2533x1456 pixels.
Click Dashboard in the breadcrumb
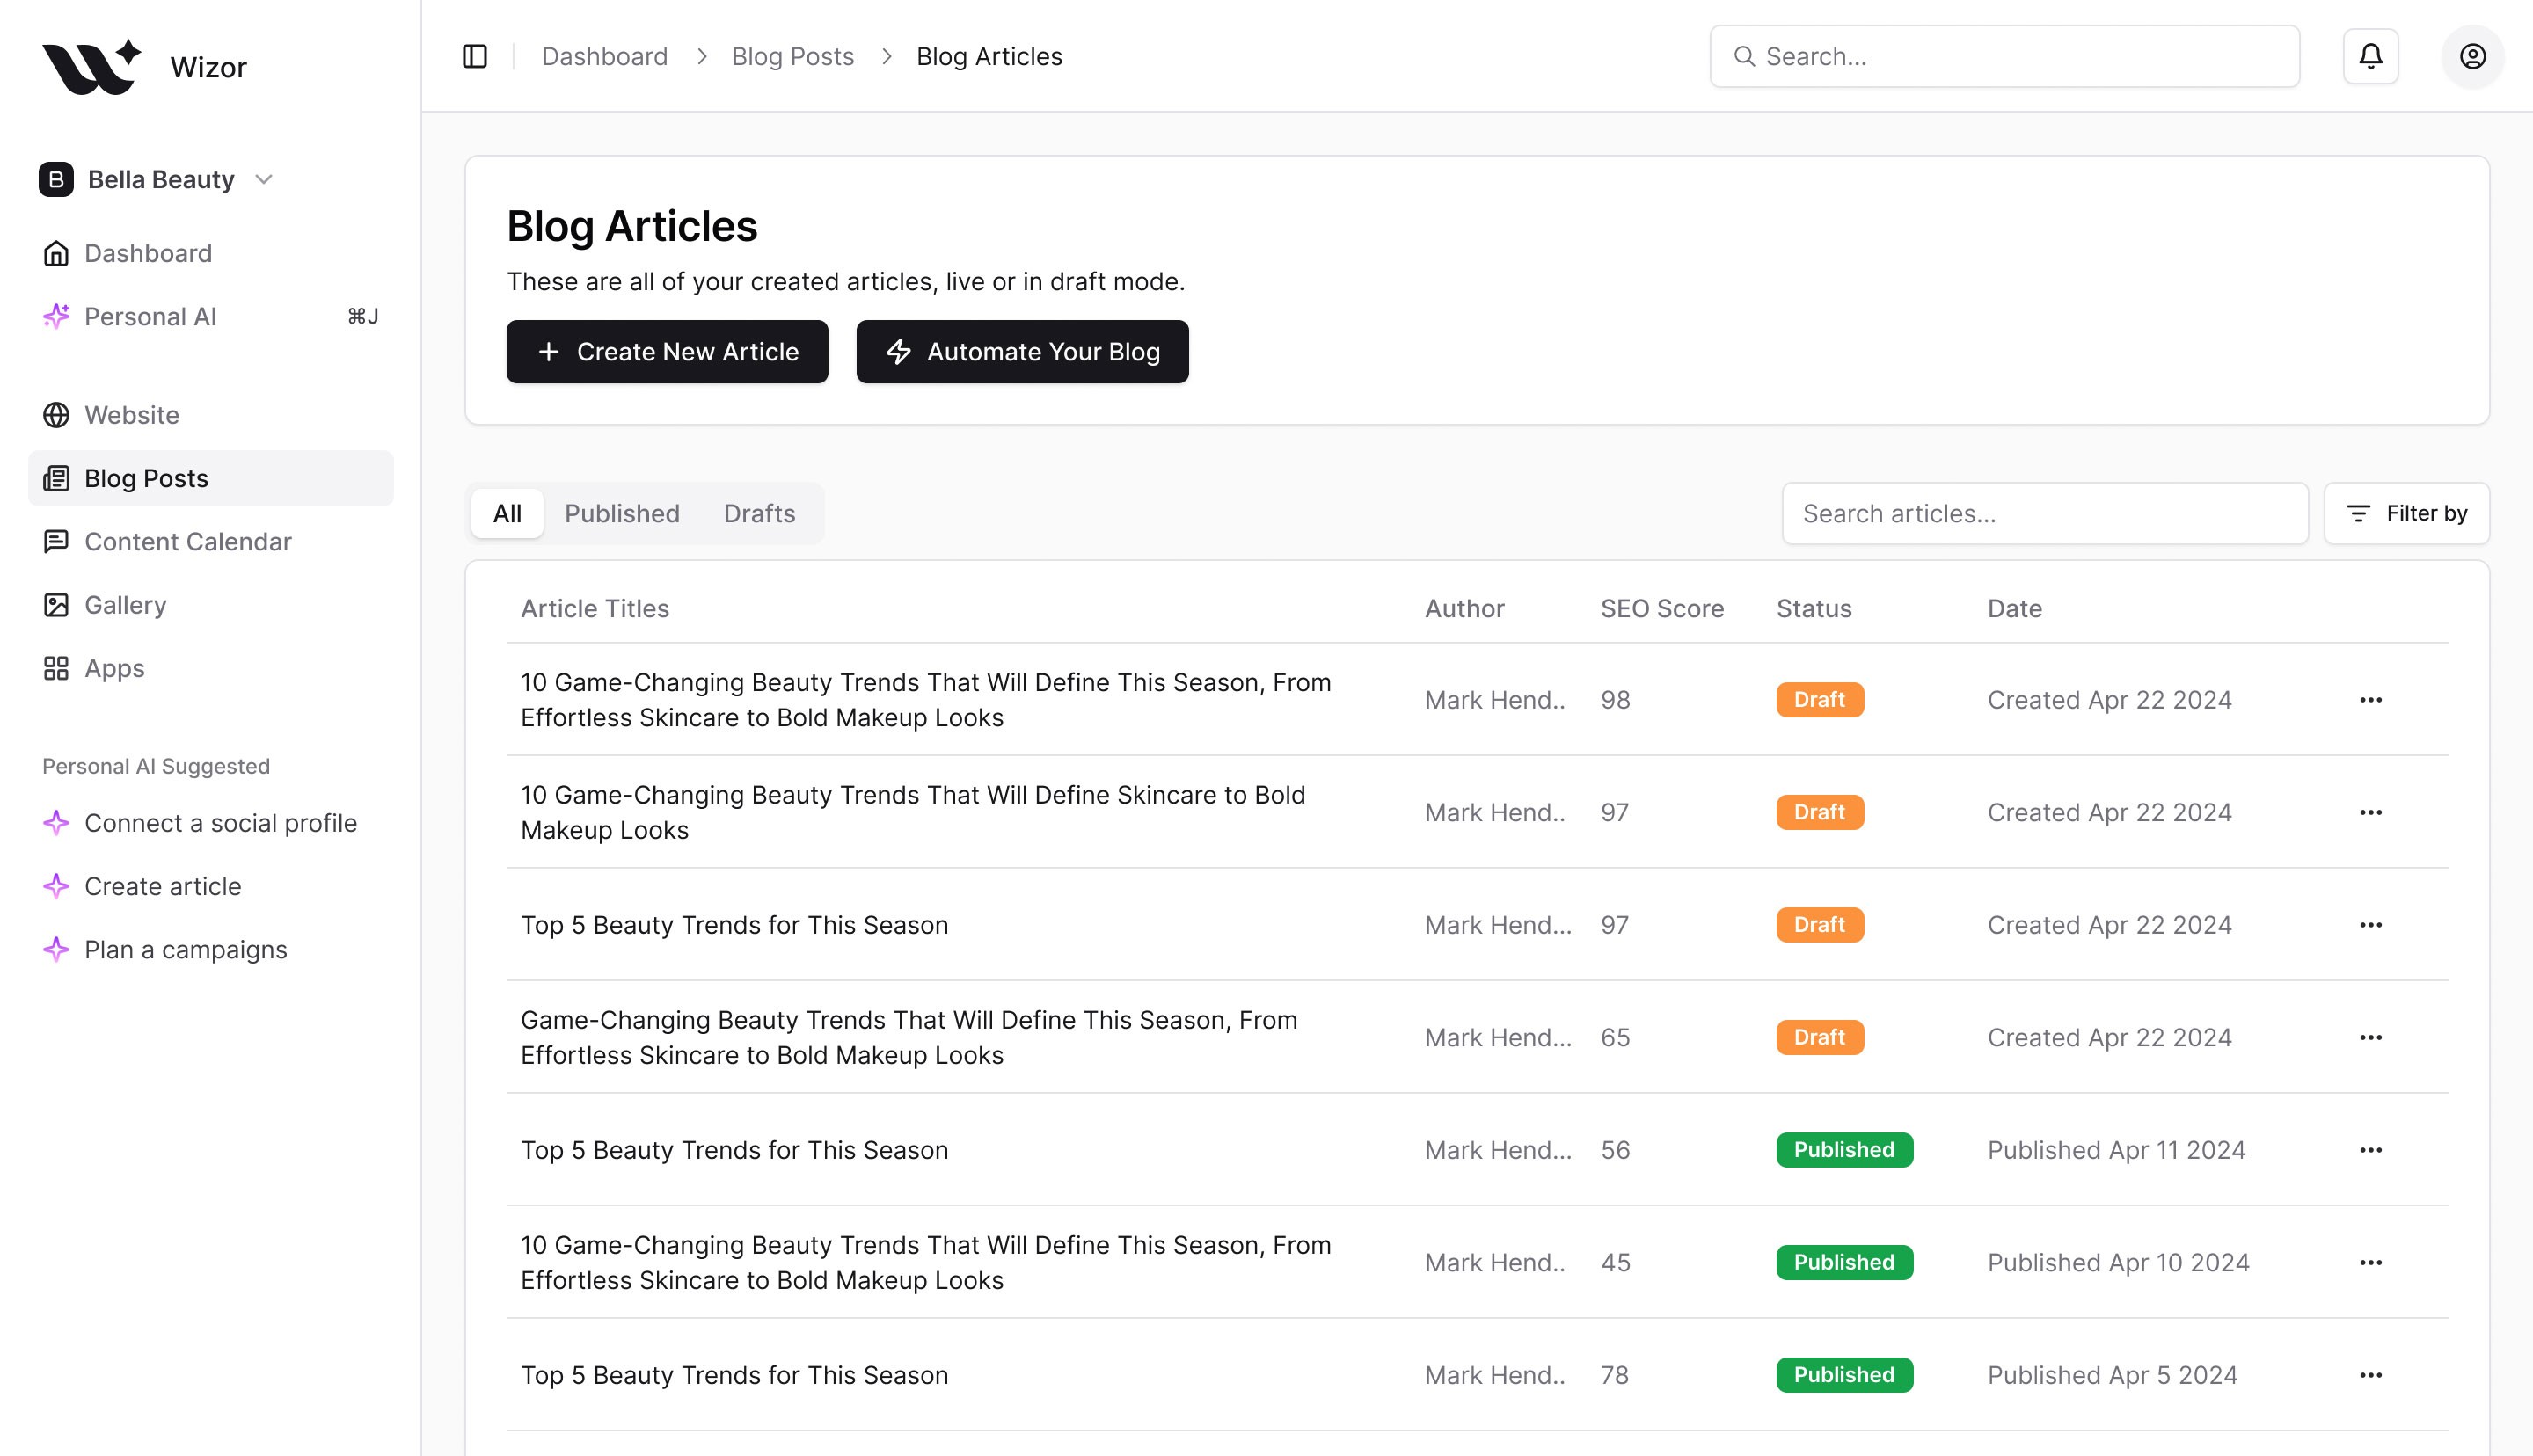604,56
